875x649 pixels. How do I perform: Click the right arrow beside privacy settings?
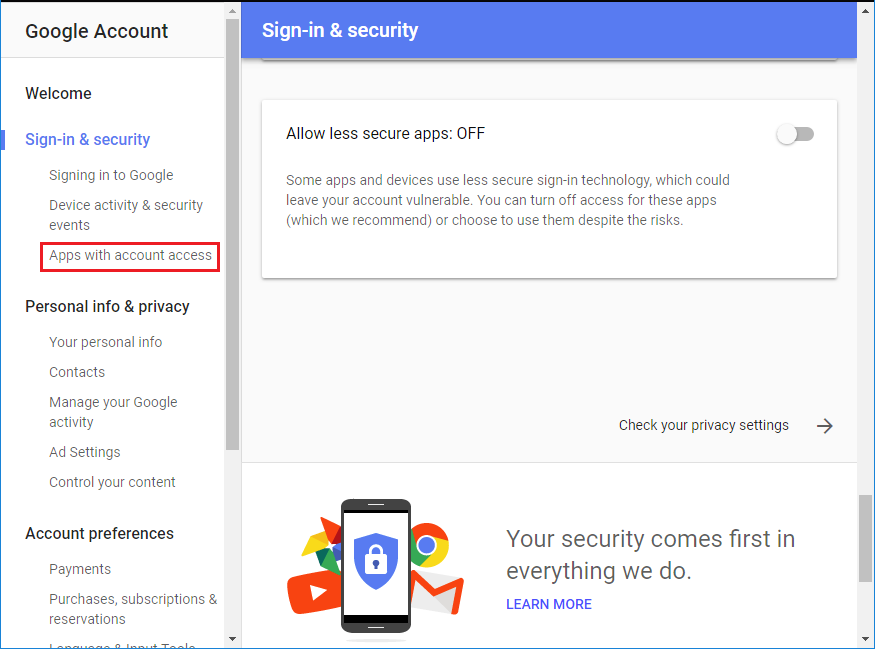click(x=824, y=426)
